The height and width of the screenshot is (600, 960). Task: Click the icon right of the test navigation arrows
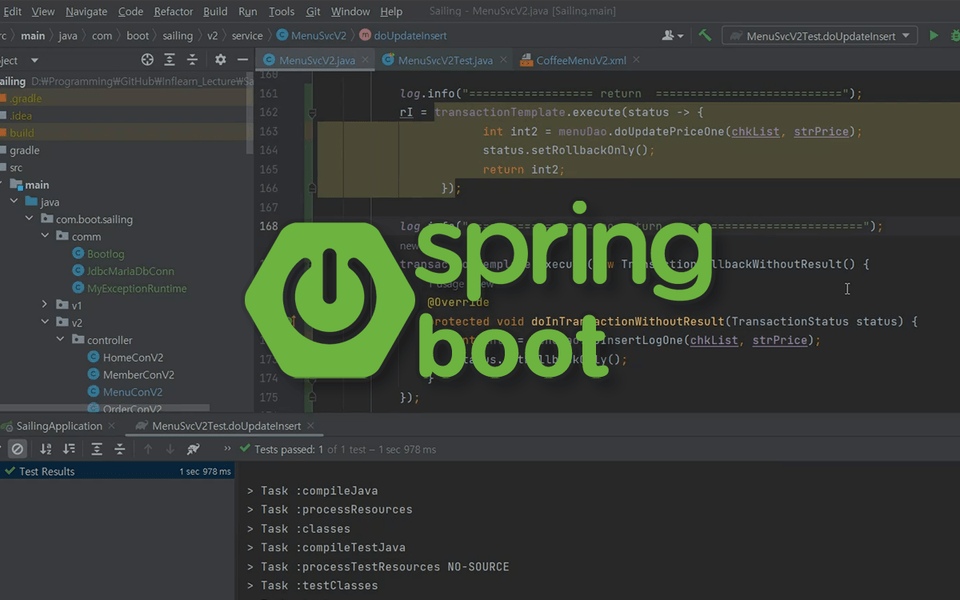(x=193, y=449)
